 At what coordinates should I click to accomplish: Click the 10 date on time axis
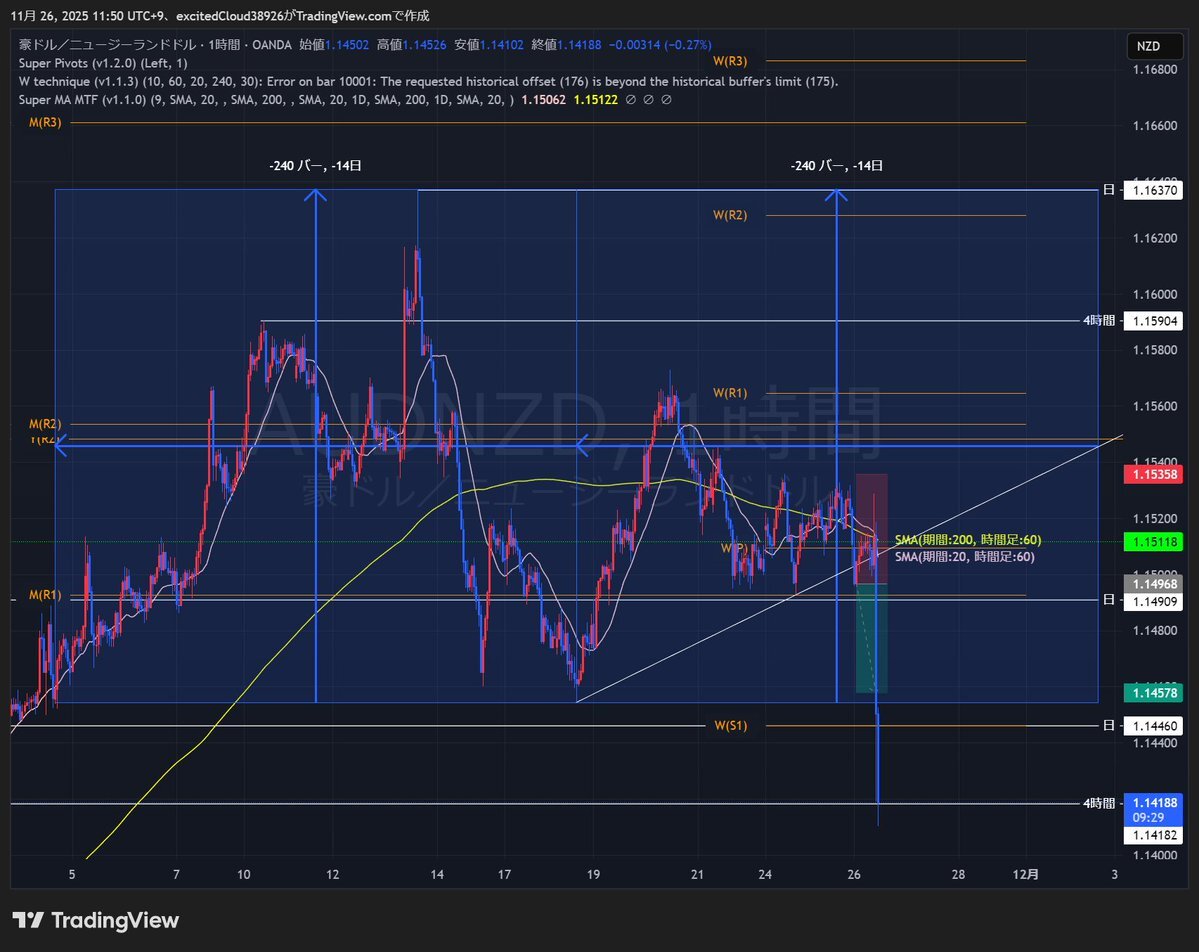click(244, 874)
